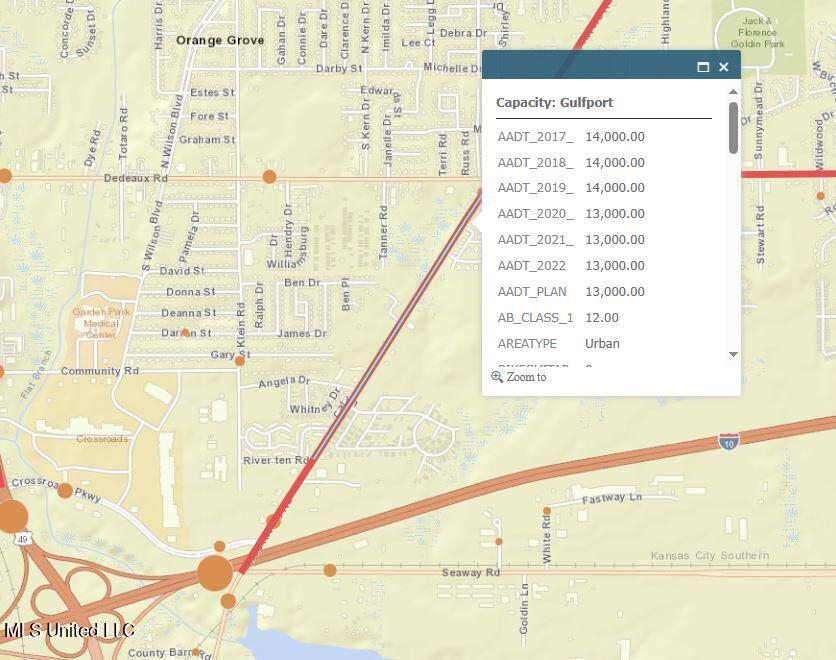Image resolution: width=836 pixels, height=660 pixels.
Task: Click the Capacity: Gulfport popup title
Action: (555, 102)
